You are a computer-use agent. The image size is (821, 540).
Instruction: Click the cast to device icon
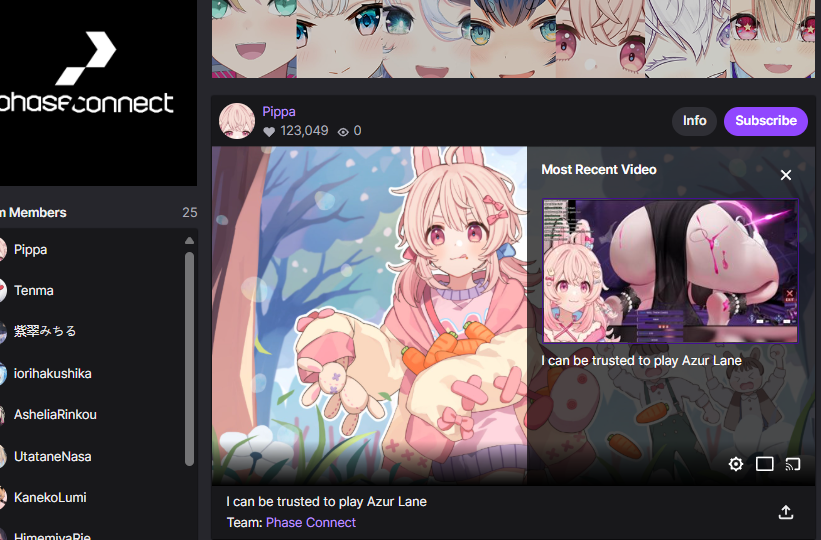click(793, 464)
